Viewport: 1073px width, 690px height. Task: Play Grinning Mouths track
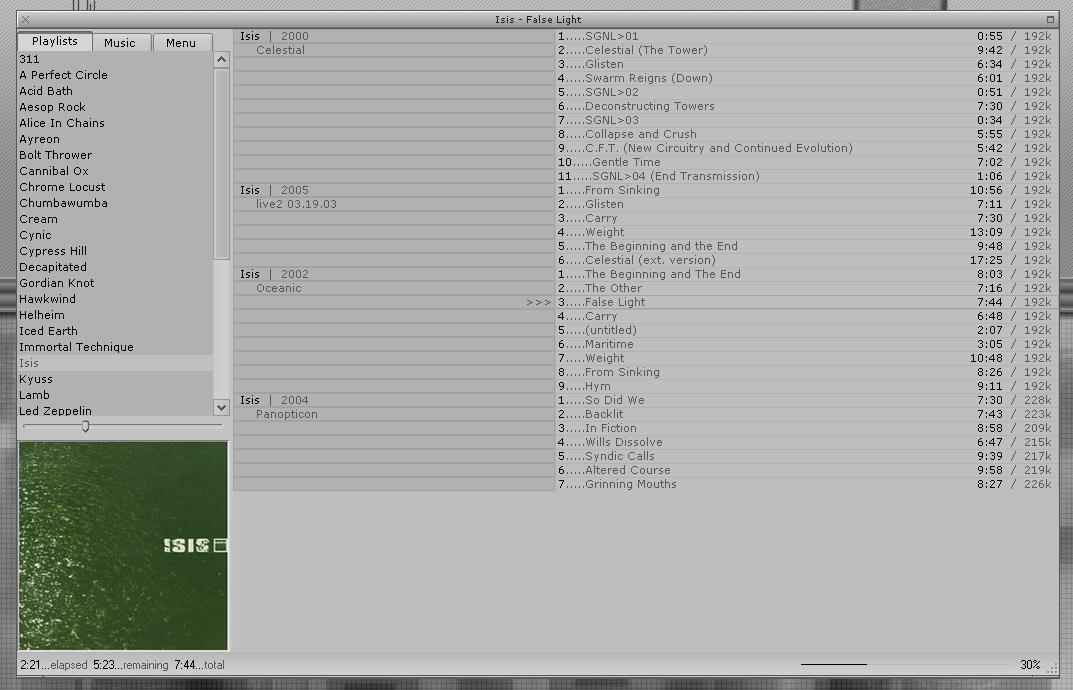(805, 484)
